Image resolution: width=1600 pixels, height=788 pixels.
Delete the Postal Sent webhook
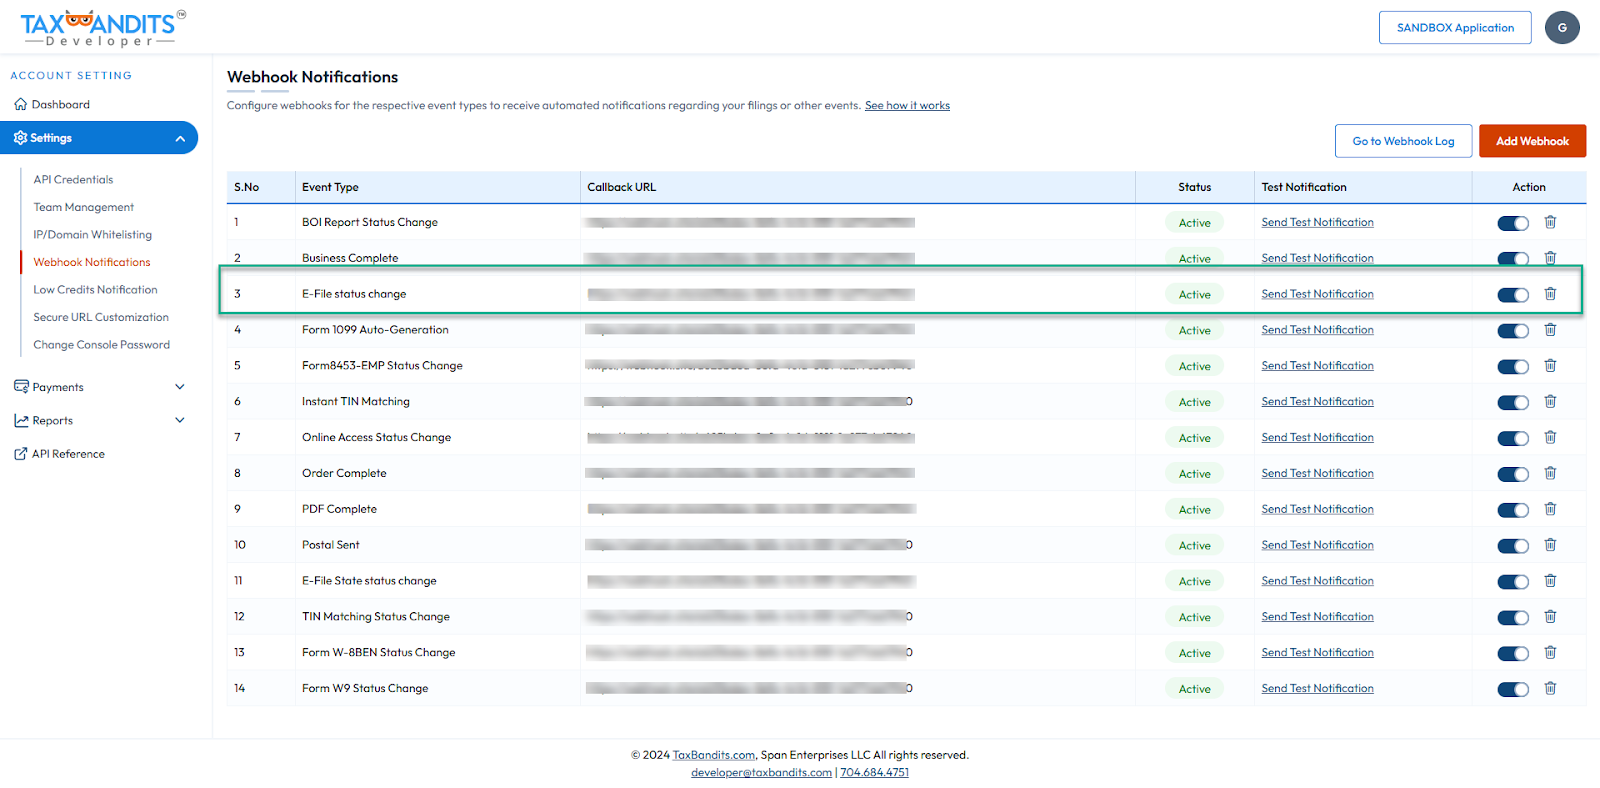[x=1550, y=546]
